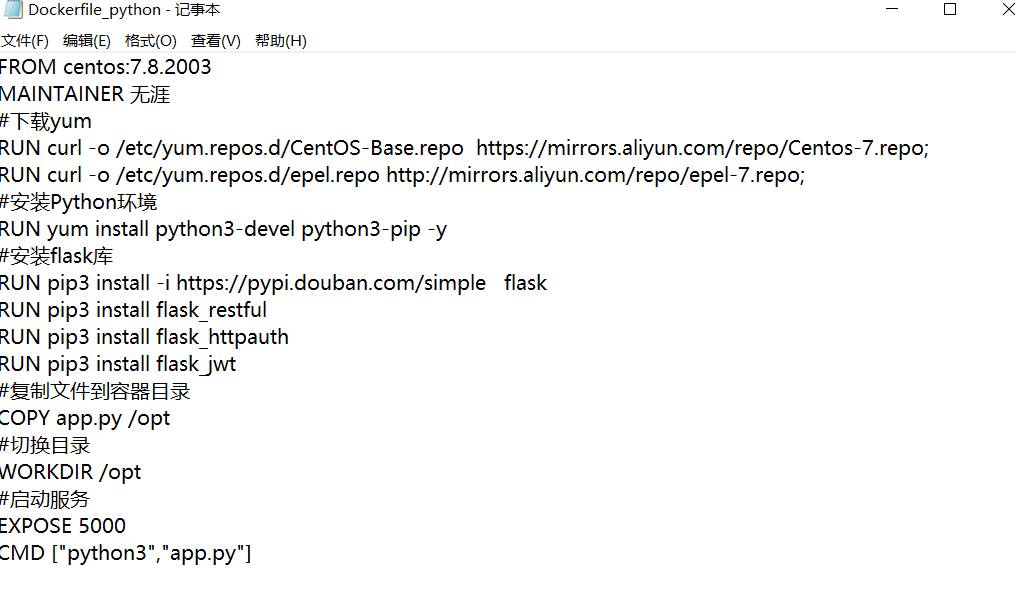Viewport: 1016px width, 592px height.
Task: Click the MAINTAINER 无涯 line
Action: pyautogui.click(x=85, y=95)
